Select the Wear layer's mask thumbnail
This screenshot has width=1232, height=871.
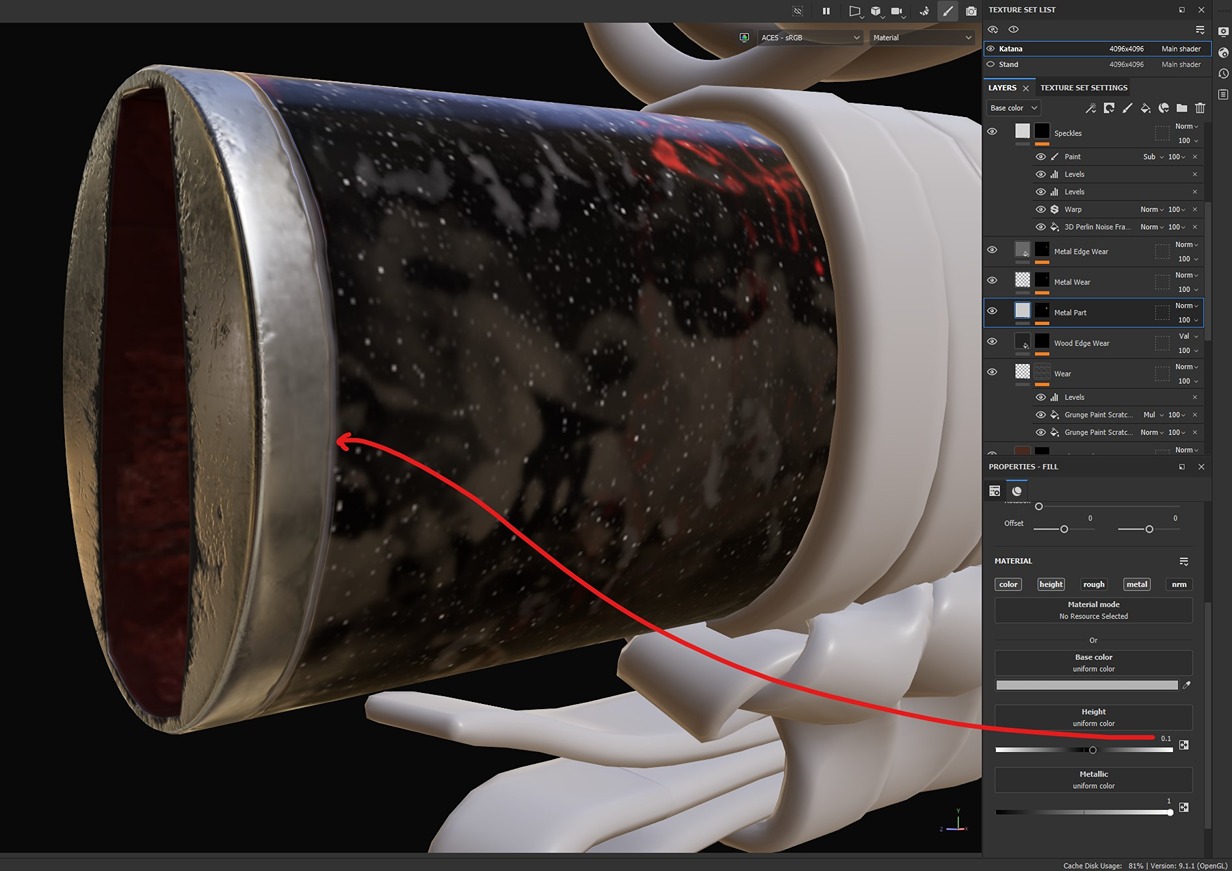pyautogui.click(x=1042, y=373)
